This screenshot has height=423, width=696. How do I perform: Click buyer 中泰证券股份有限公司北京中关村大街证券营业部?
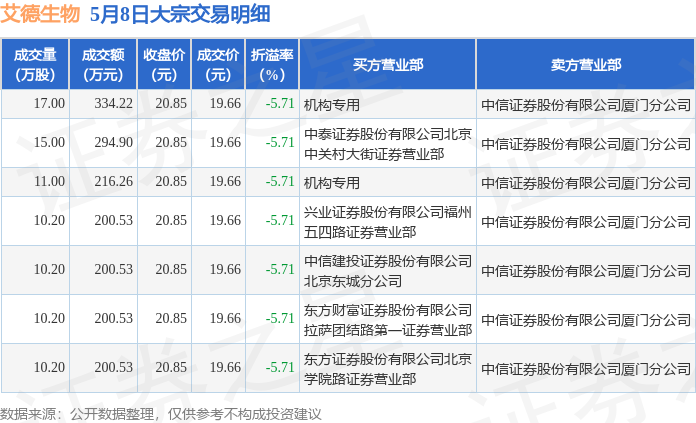(388, 144)
